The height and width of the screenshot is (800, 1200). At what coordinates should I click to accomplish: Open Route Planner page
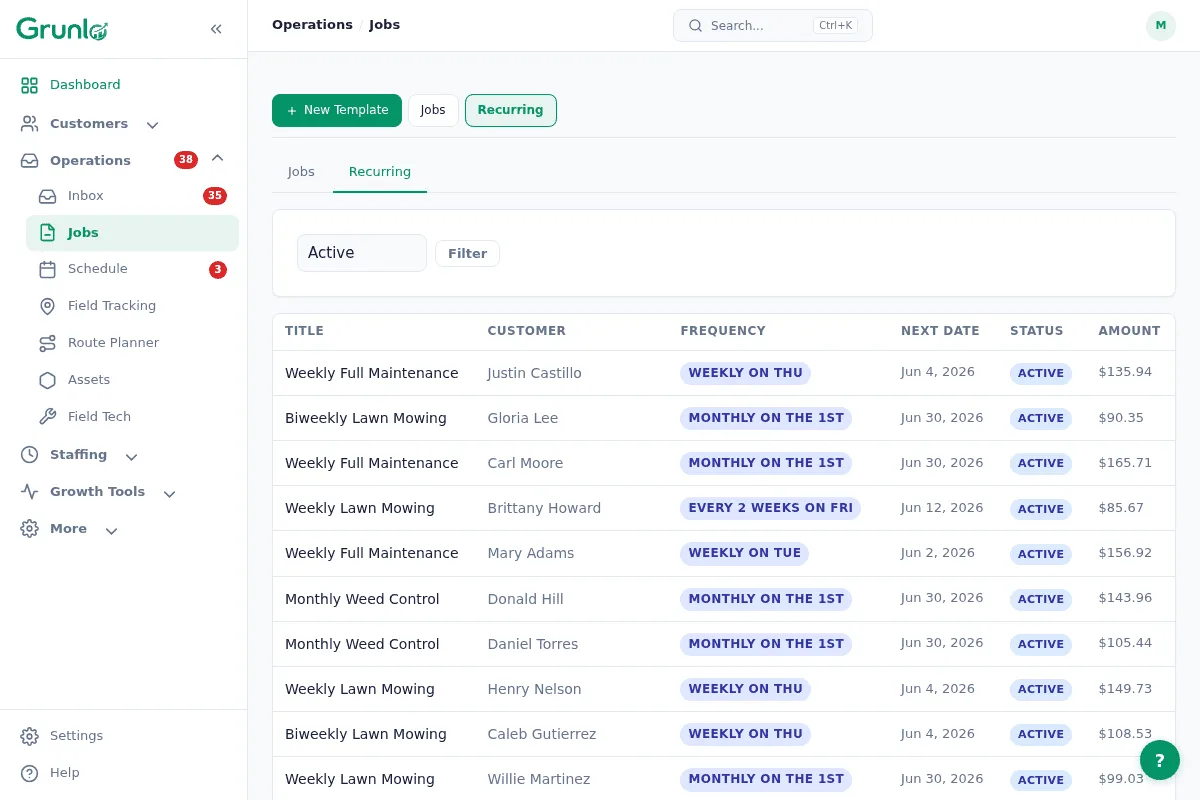tap(132, 343)
